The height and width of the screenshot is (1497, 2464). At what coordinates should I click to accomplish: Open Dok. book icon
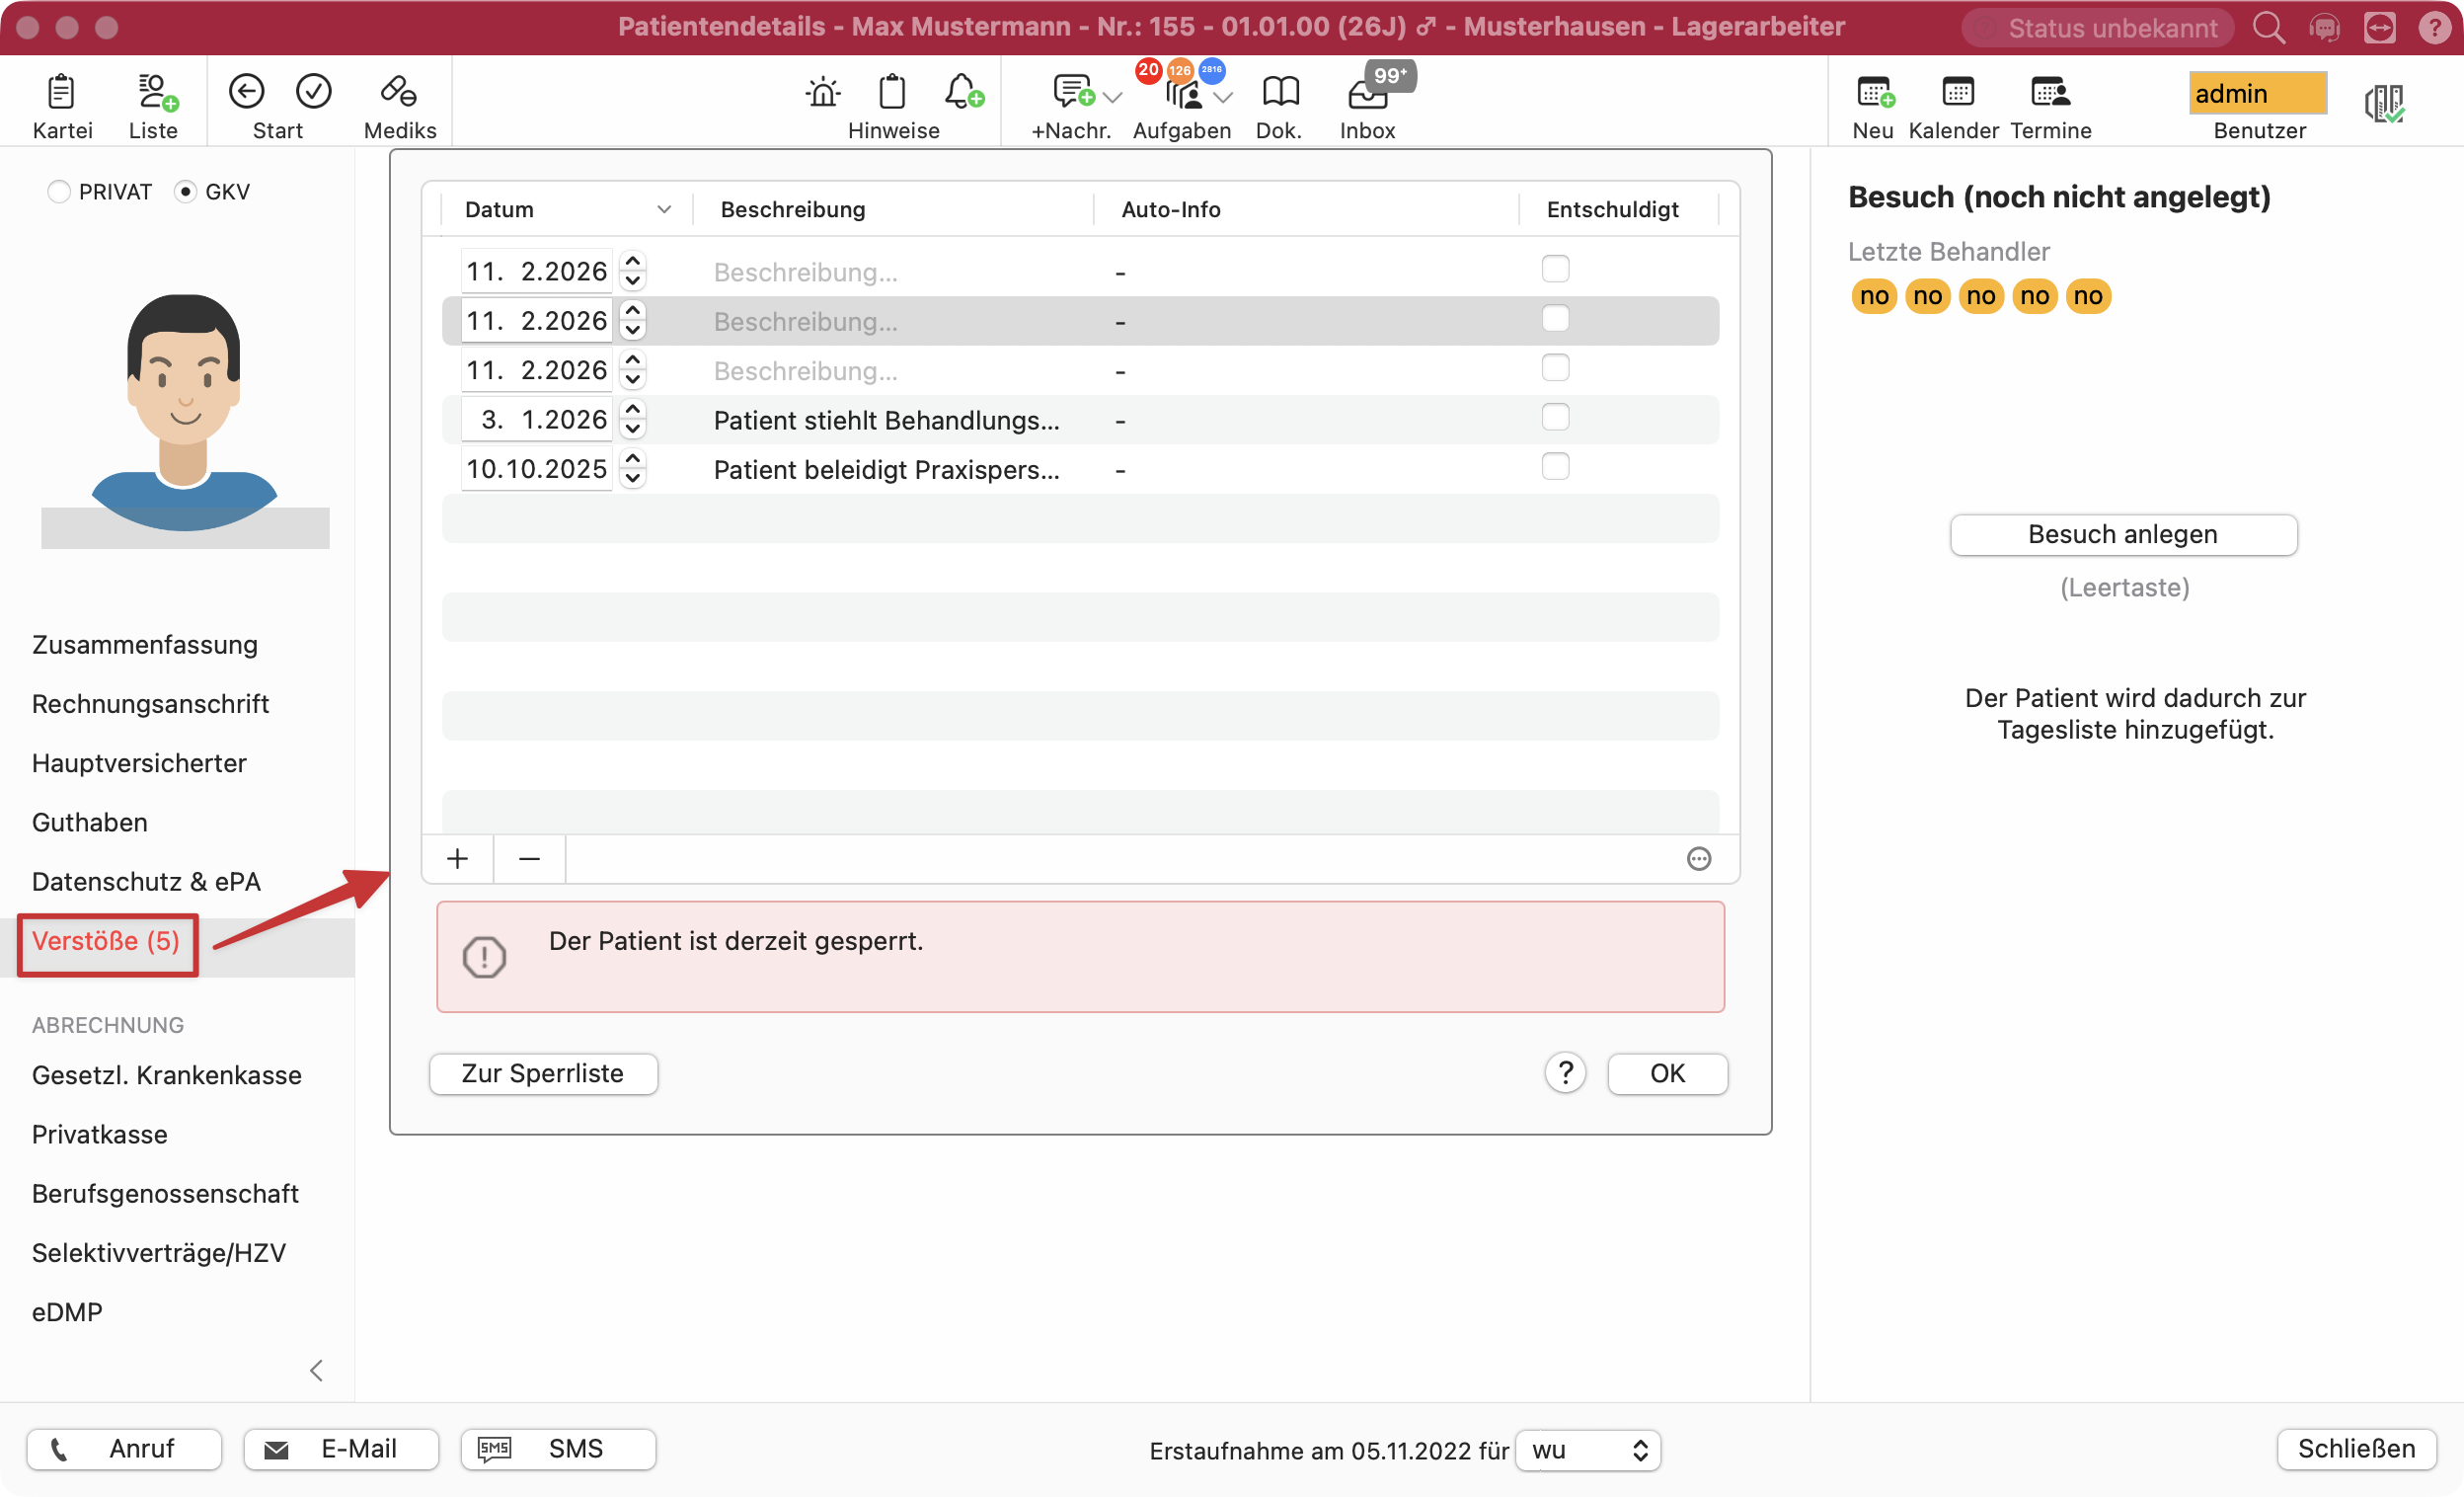pos(1279,93)
